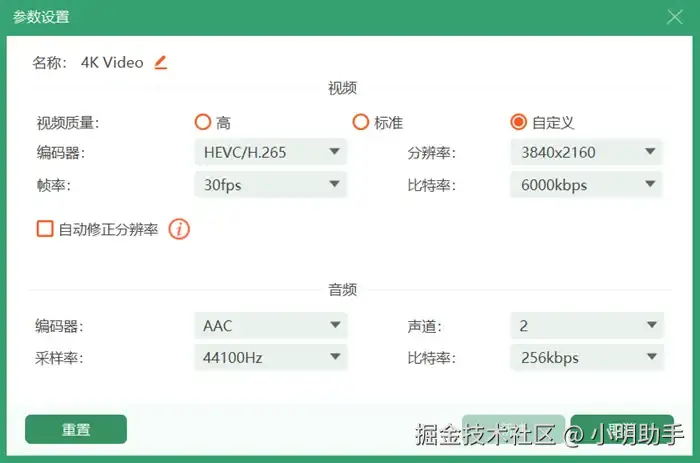
Task: Open the AAC audio encoder dropdown
Action: pyautogui.click(x=271, y=325)
